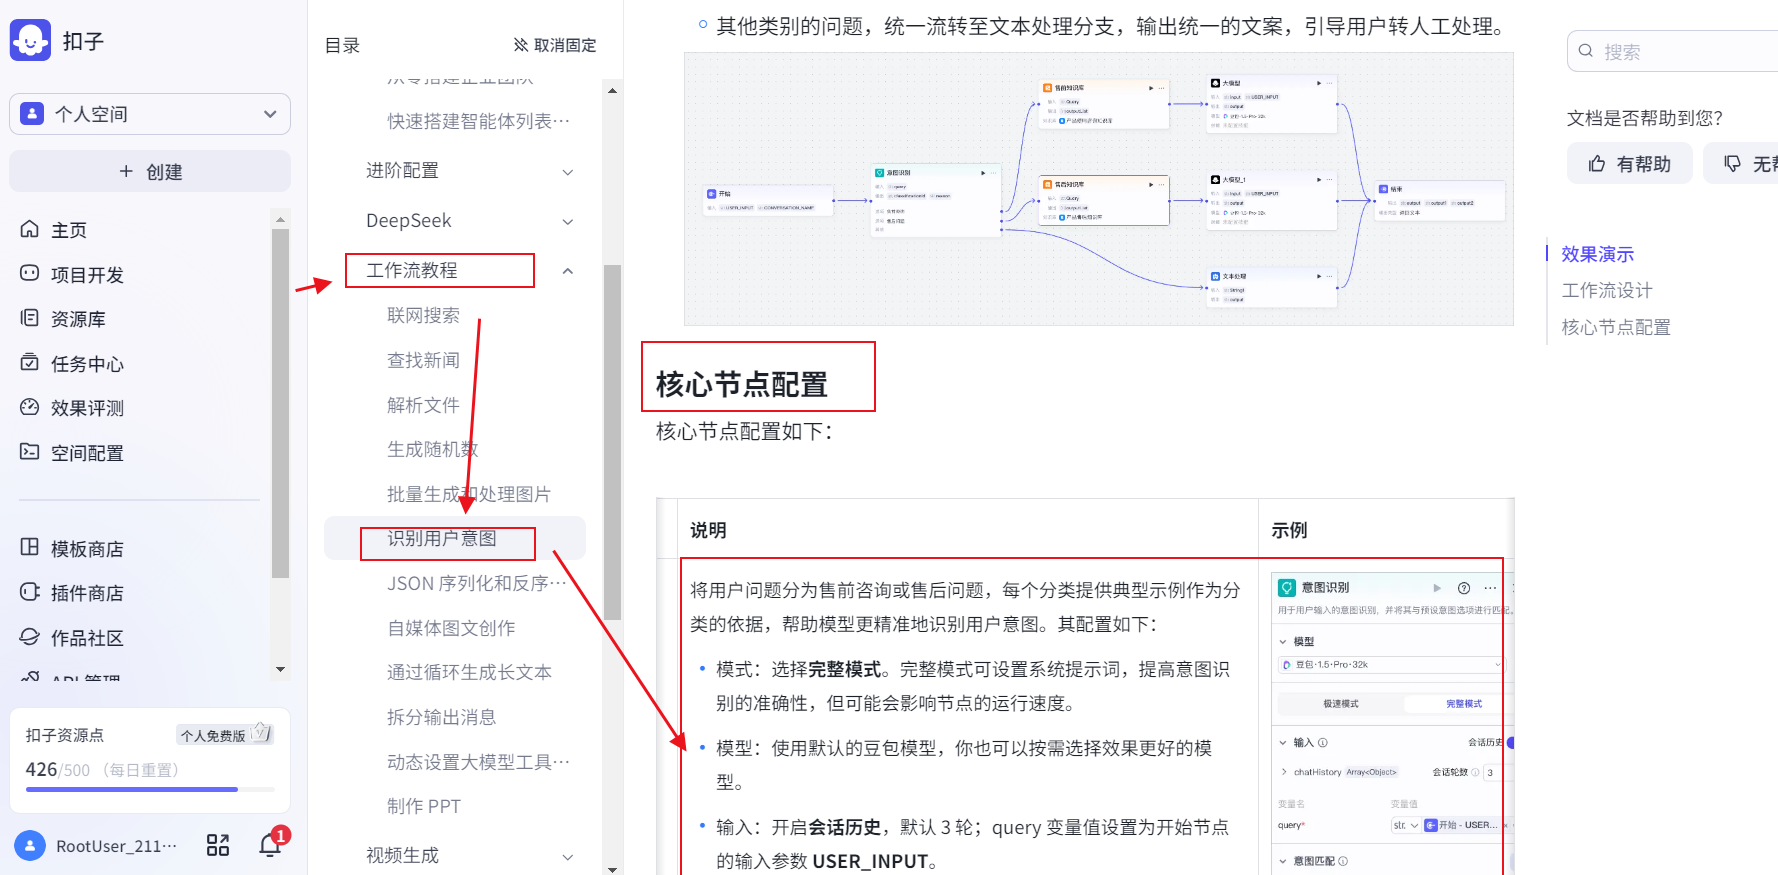
Task: Collapse the 输入 section in example
Action: tap(1283, 743)
